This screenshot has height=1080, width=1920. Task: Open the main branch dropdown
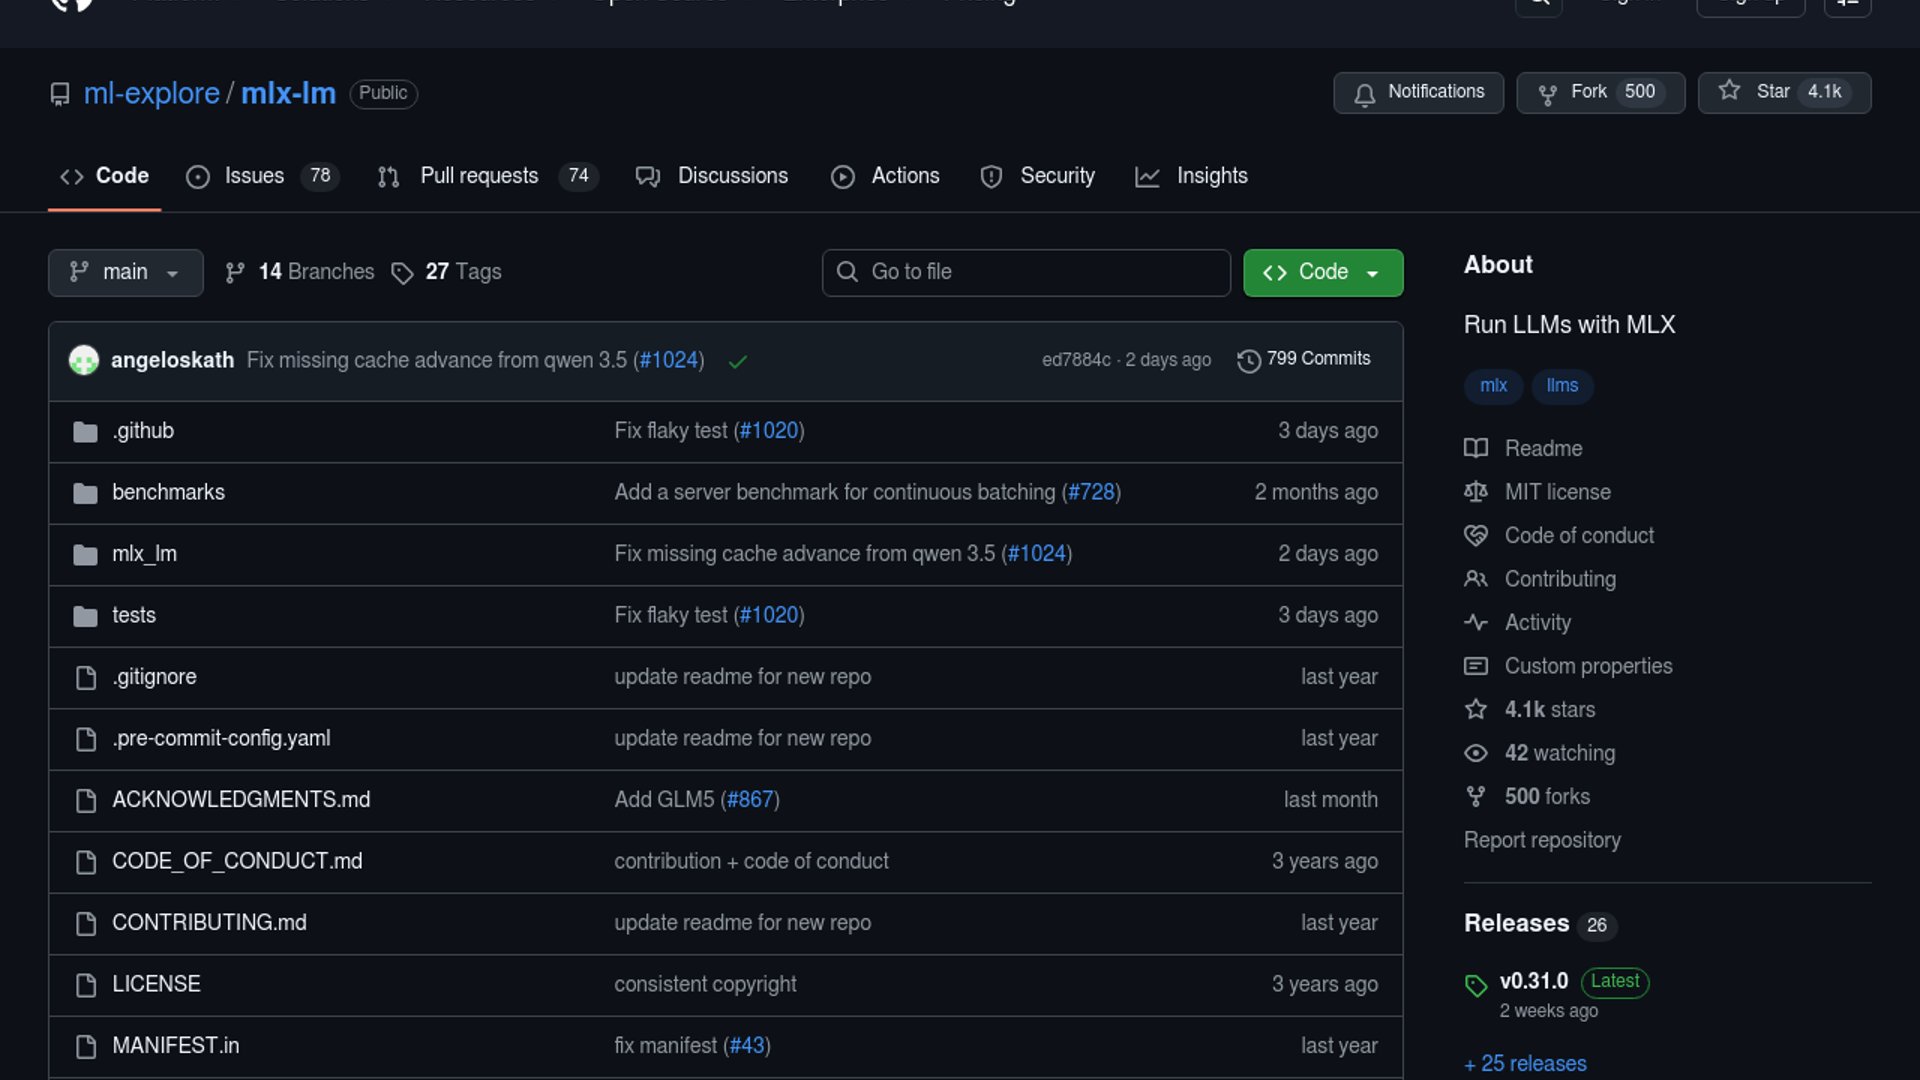pos(125,272)
